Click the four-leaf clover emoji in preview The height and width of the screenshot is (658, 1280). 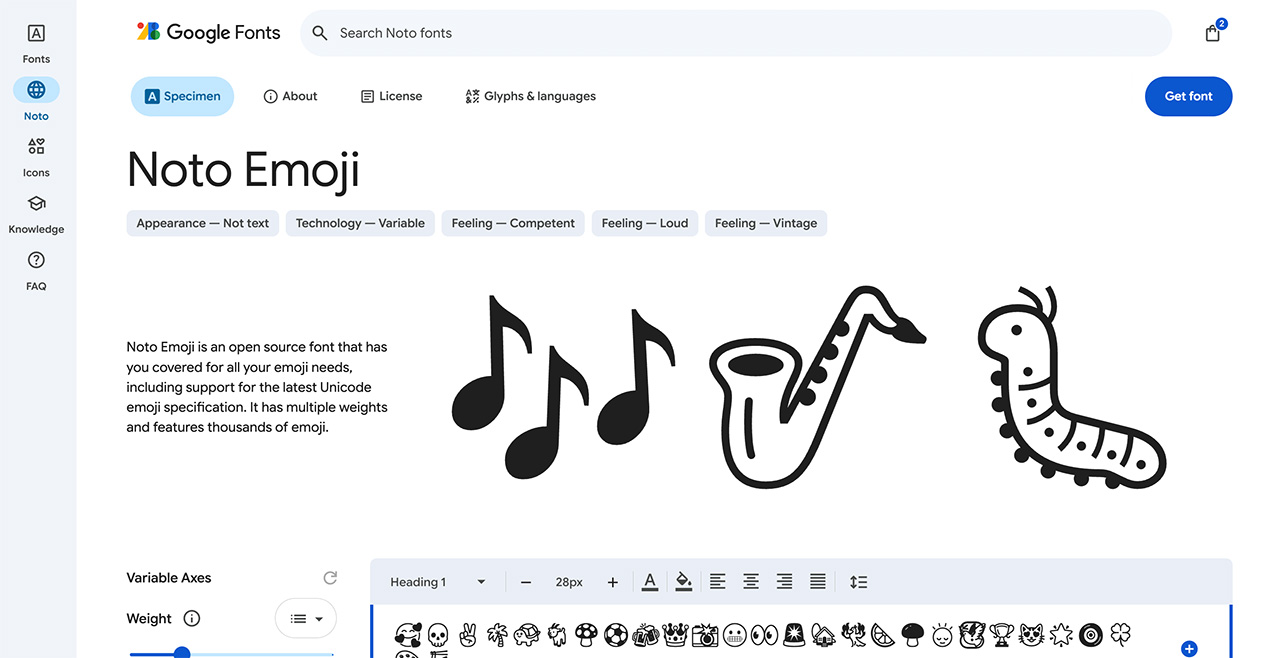(x=1122, y=634)
